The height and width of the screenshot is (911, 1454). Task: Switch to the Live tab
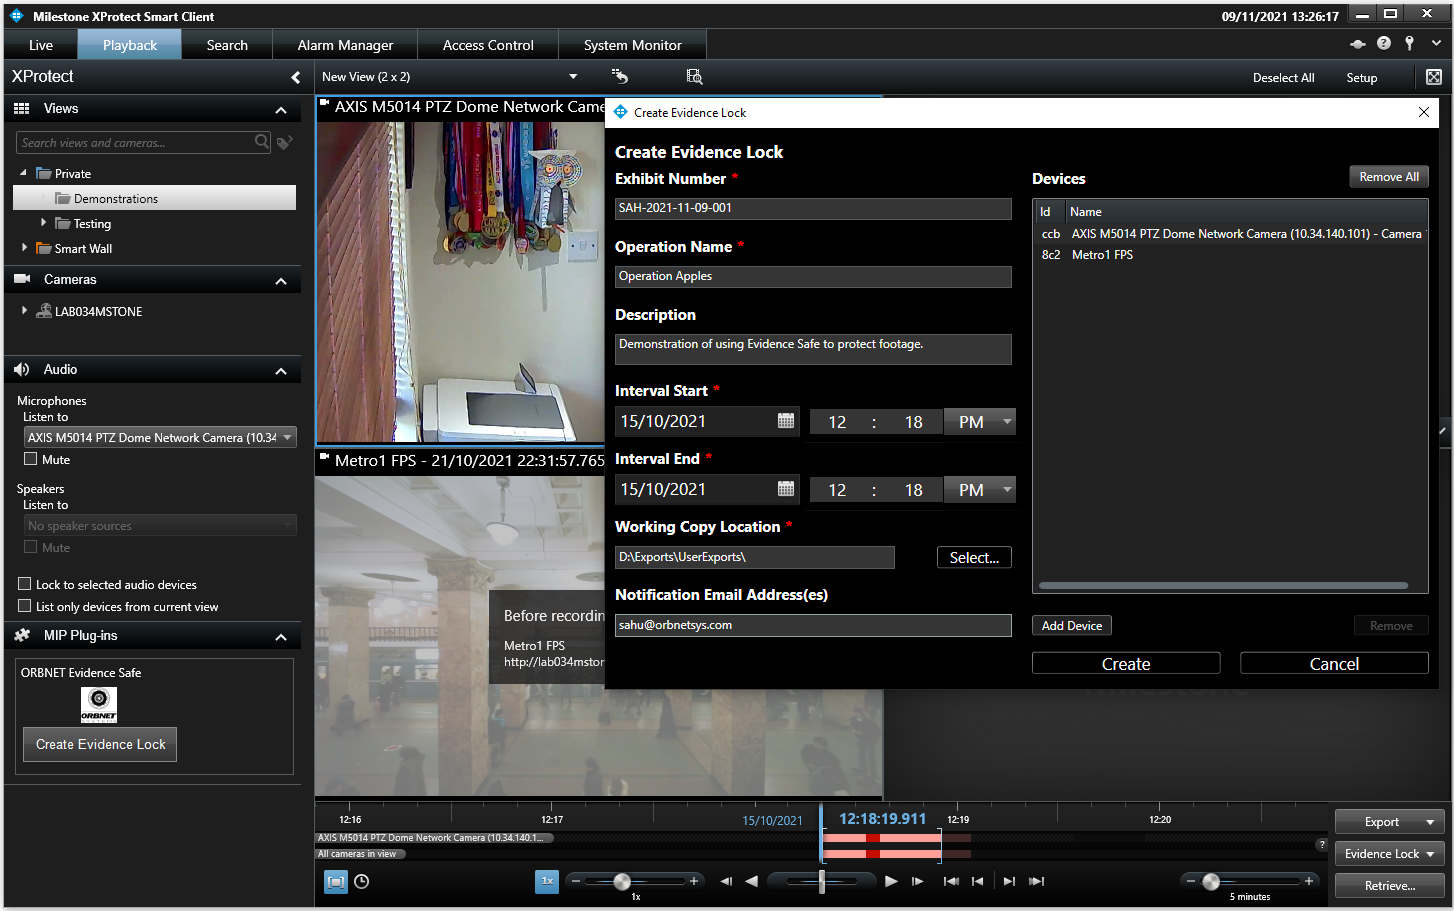click(x=41, y=45)
